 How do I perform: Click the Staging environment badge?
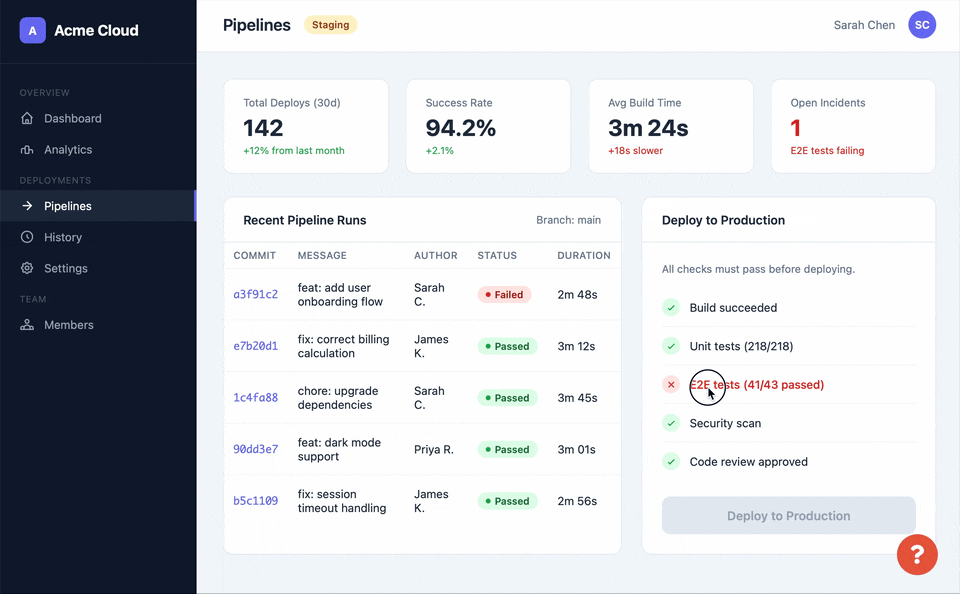330,25
